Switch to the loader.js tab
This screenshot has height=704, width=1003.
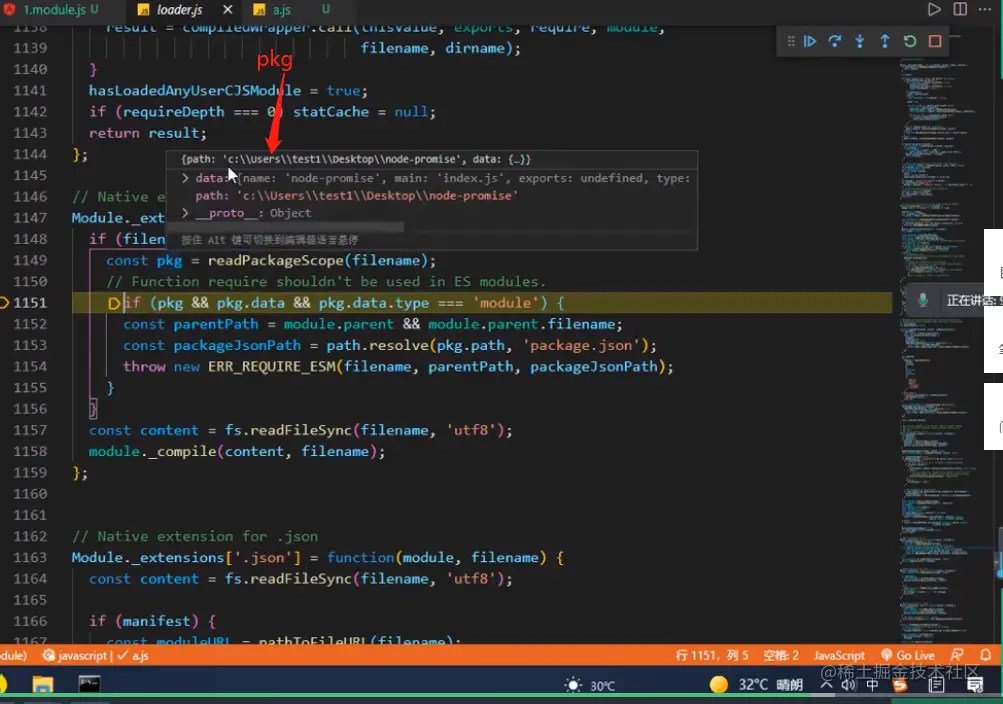[x=180, y=10]
